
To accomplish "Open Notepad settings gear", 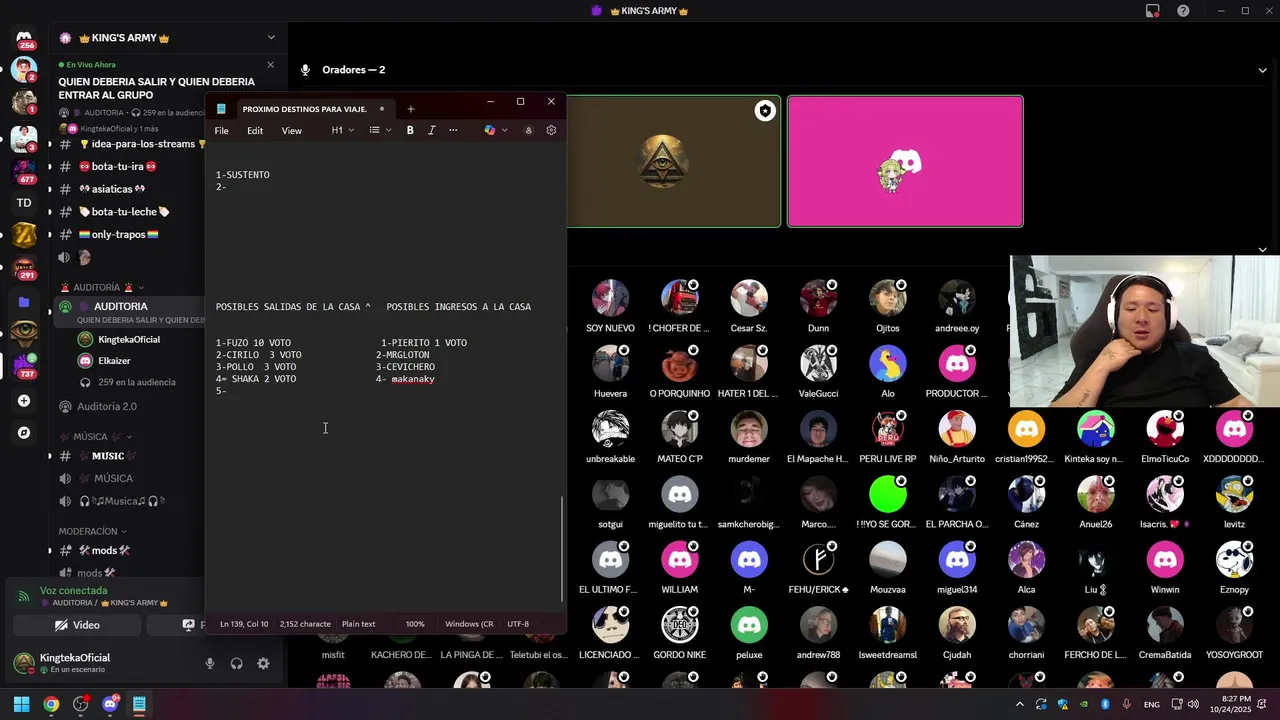I will coord(551,130).
